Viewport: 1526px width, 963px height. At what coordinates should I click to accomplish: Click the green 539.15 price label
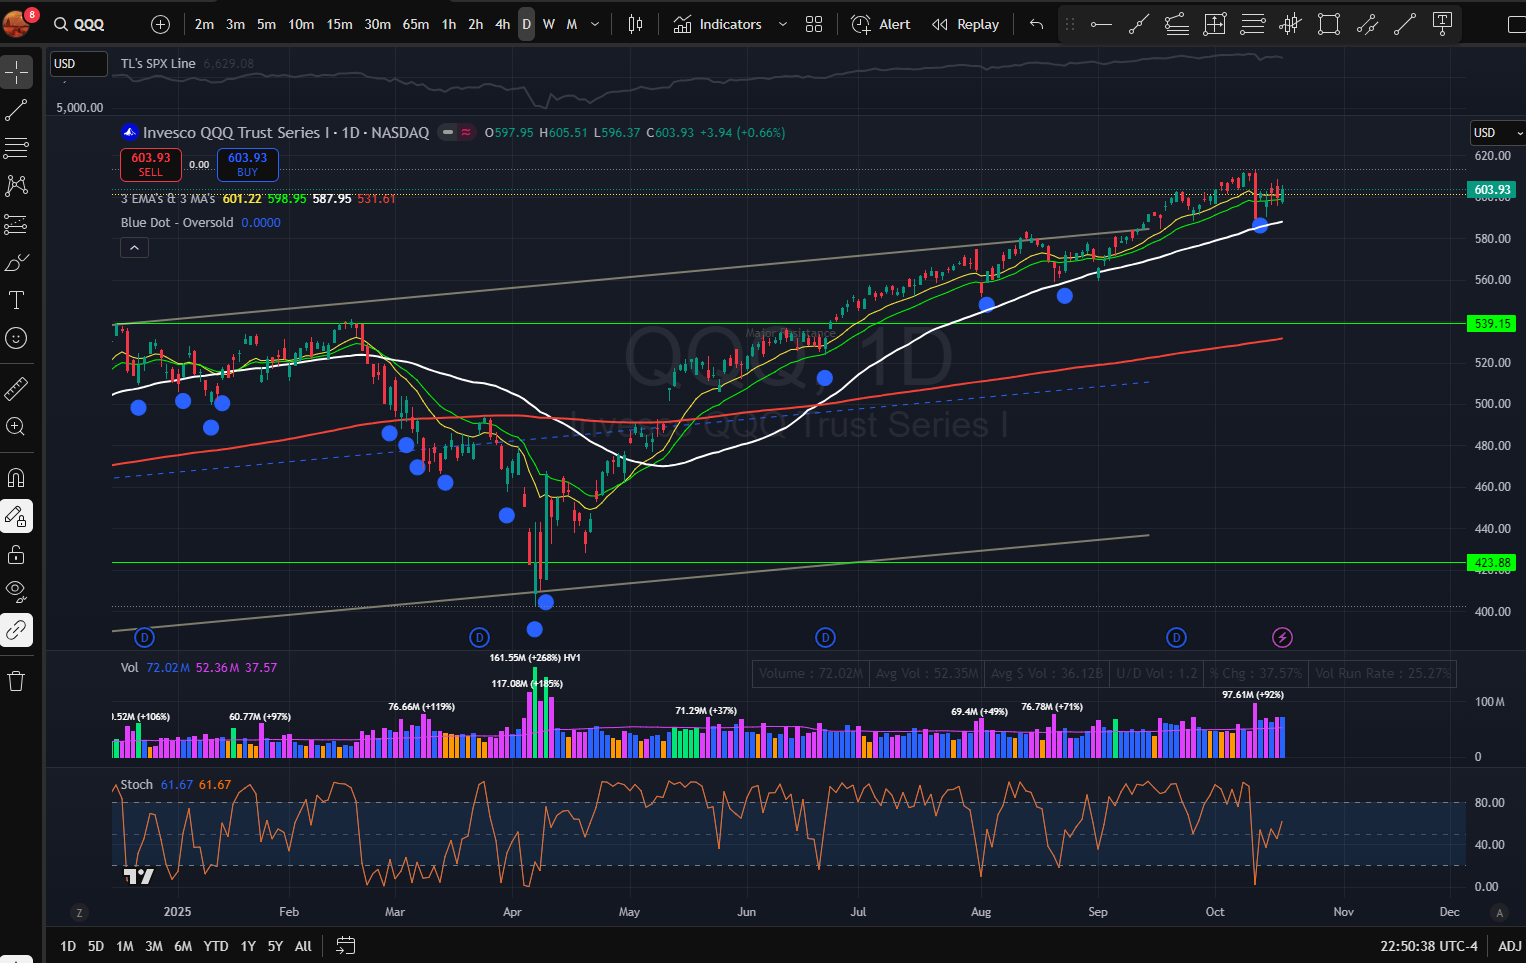[1491, 323]
